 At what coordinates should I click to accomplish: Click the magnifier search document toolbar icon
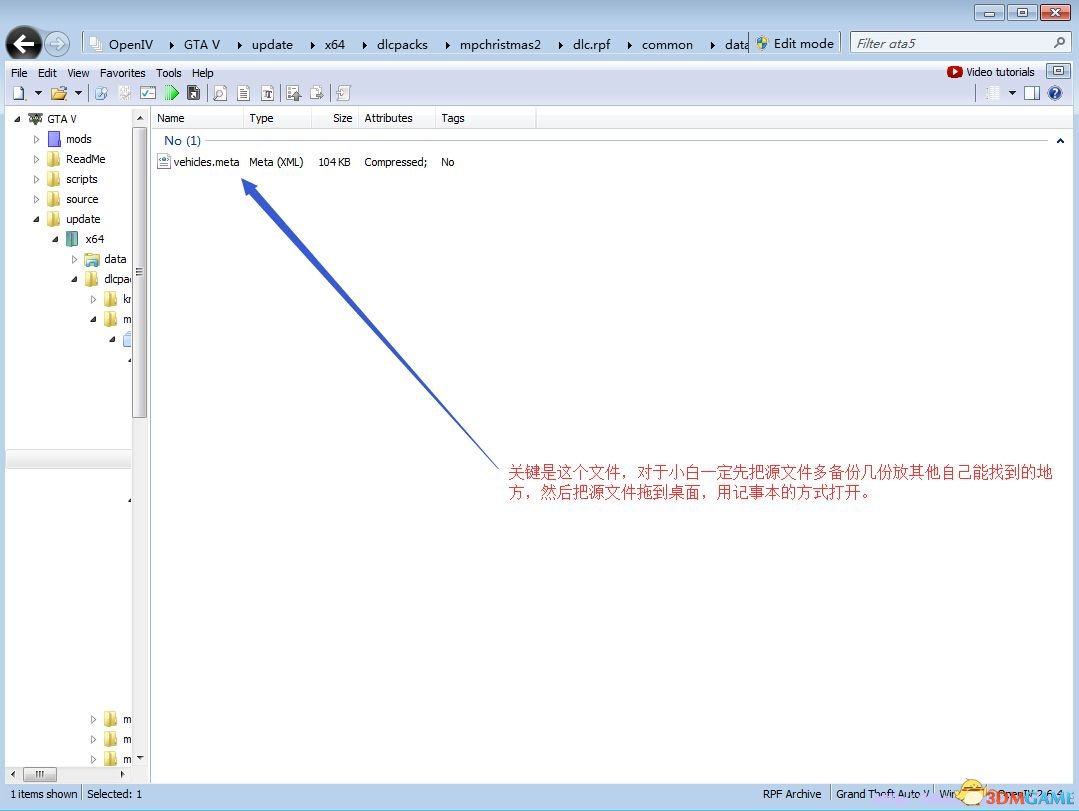coord(220,93)
